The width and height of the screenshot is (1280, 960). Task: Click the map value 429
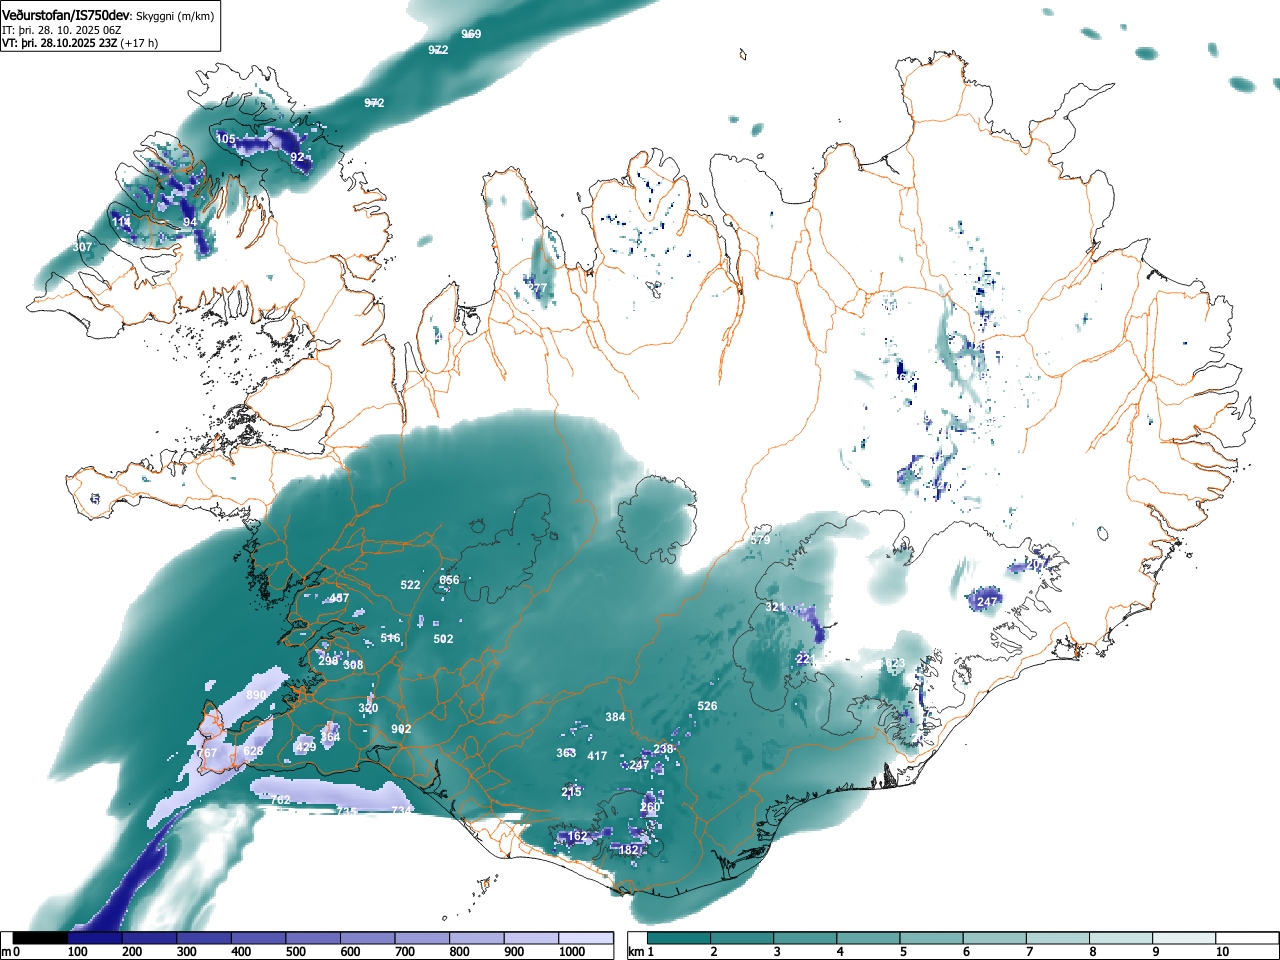coord(306,747)
